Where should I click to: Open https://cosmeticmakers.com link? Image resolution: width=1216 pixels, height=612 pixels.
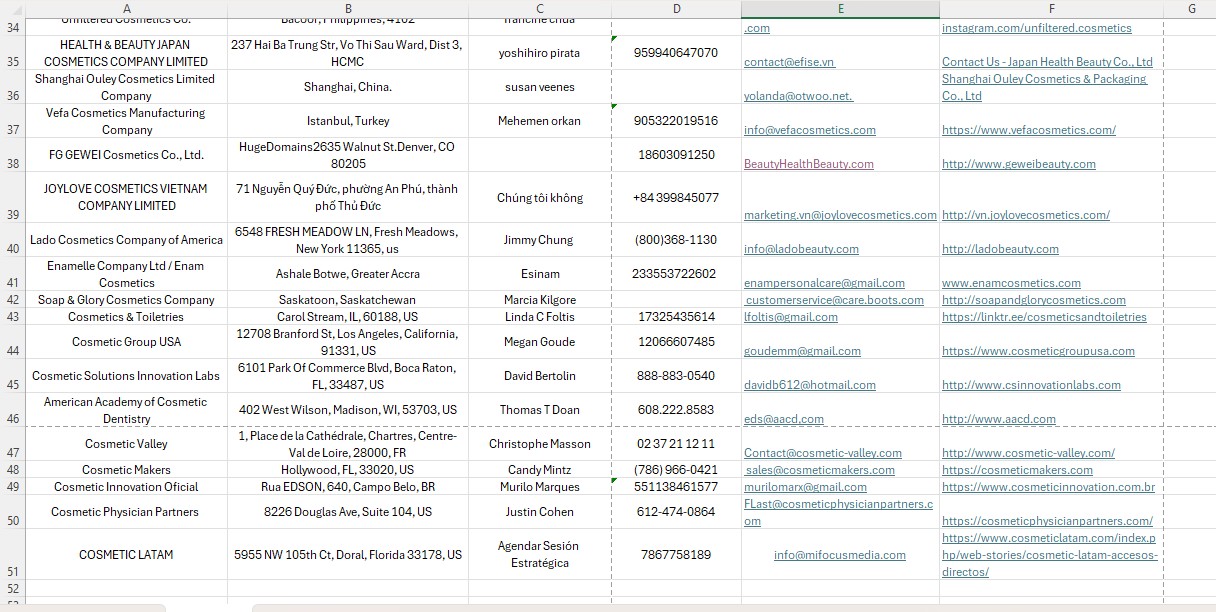(1017, 470)
